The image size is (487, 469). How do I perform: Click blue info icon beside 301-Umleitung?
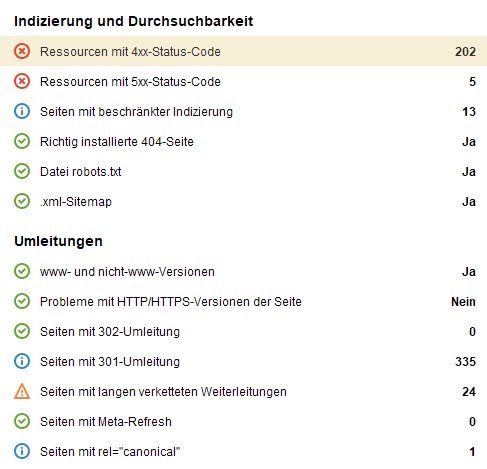click(22, 361)
